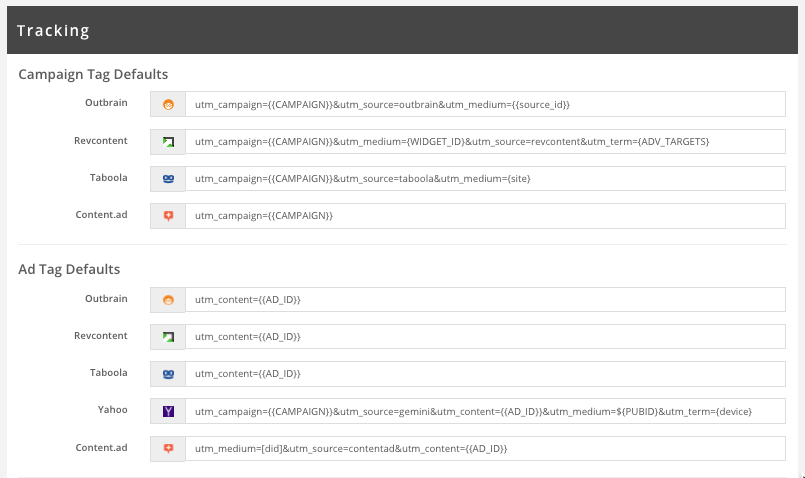Viewport: 805px width, 478px height.
Task: Click Content.ad icon under Campaign Tag Defaults
Action: tap(168, 216)
